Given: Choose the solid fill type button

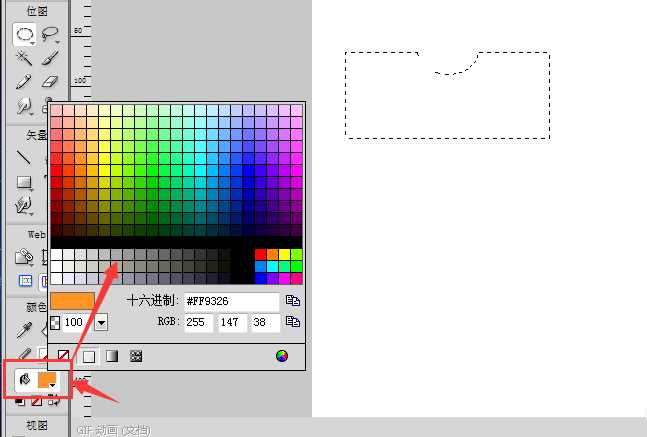Looking at the screenshot, I should pyautogui.click(x=89, y=355).
